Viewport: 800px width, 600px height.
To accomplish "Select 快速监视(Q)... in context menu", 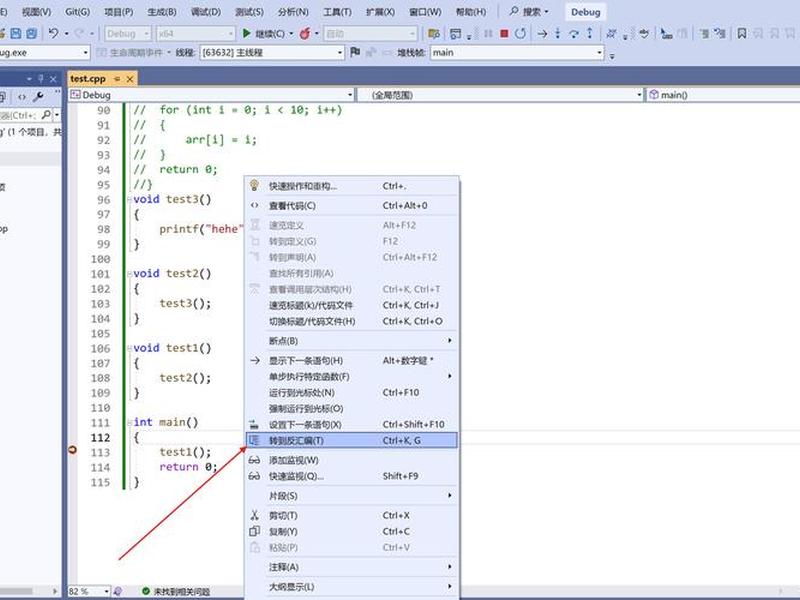I will pos(352,476).
